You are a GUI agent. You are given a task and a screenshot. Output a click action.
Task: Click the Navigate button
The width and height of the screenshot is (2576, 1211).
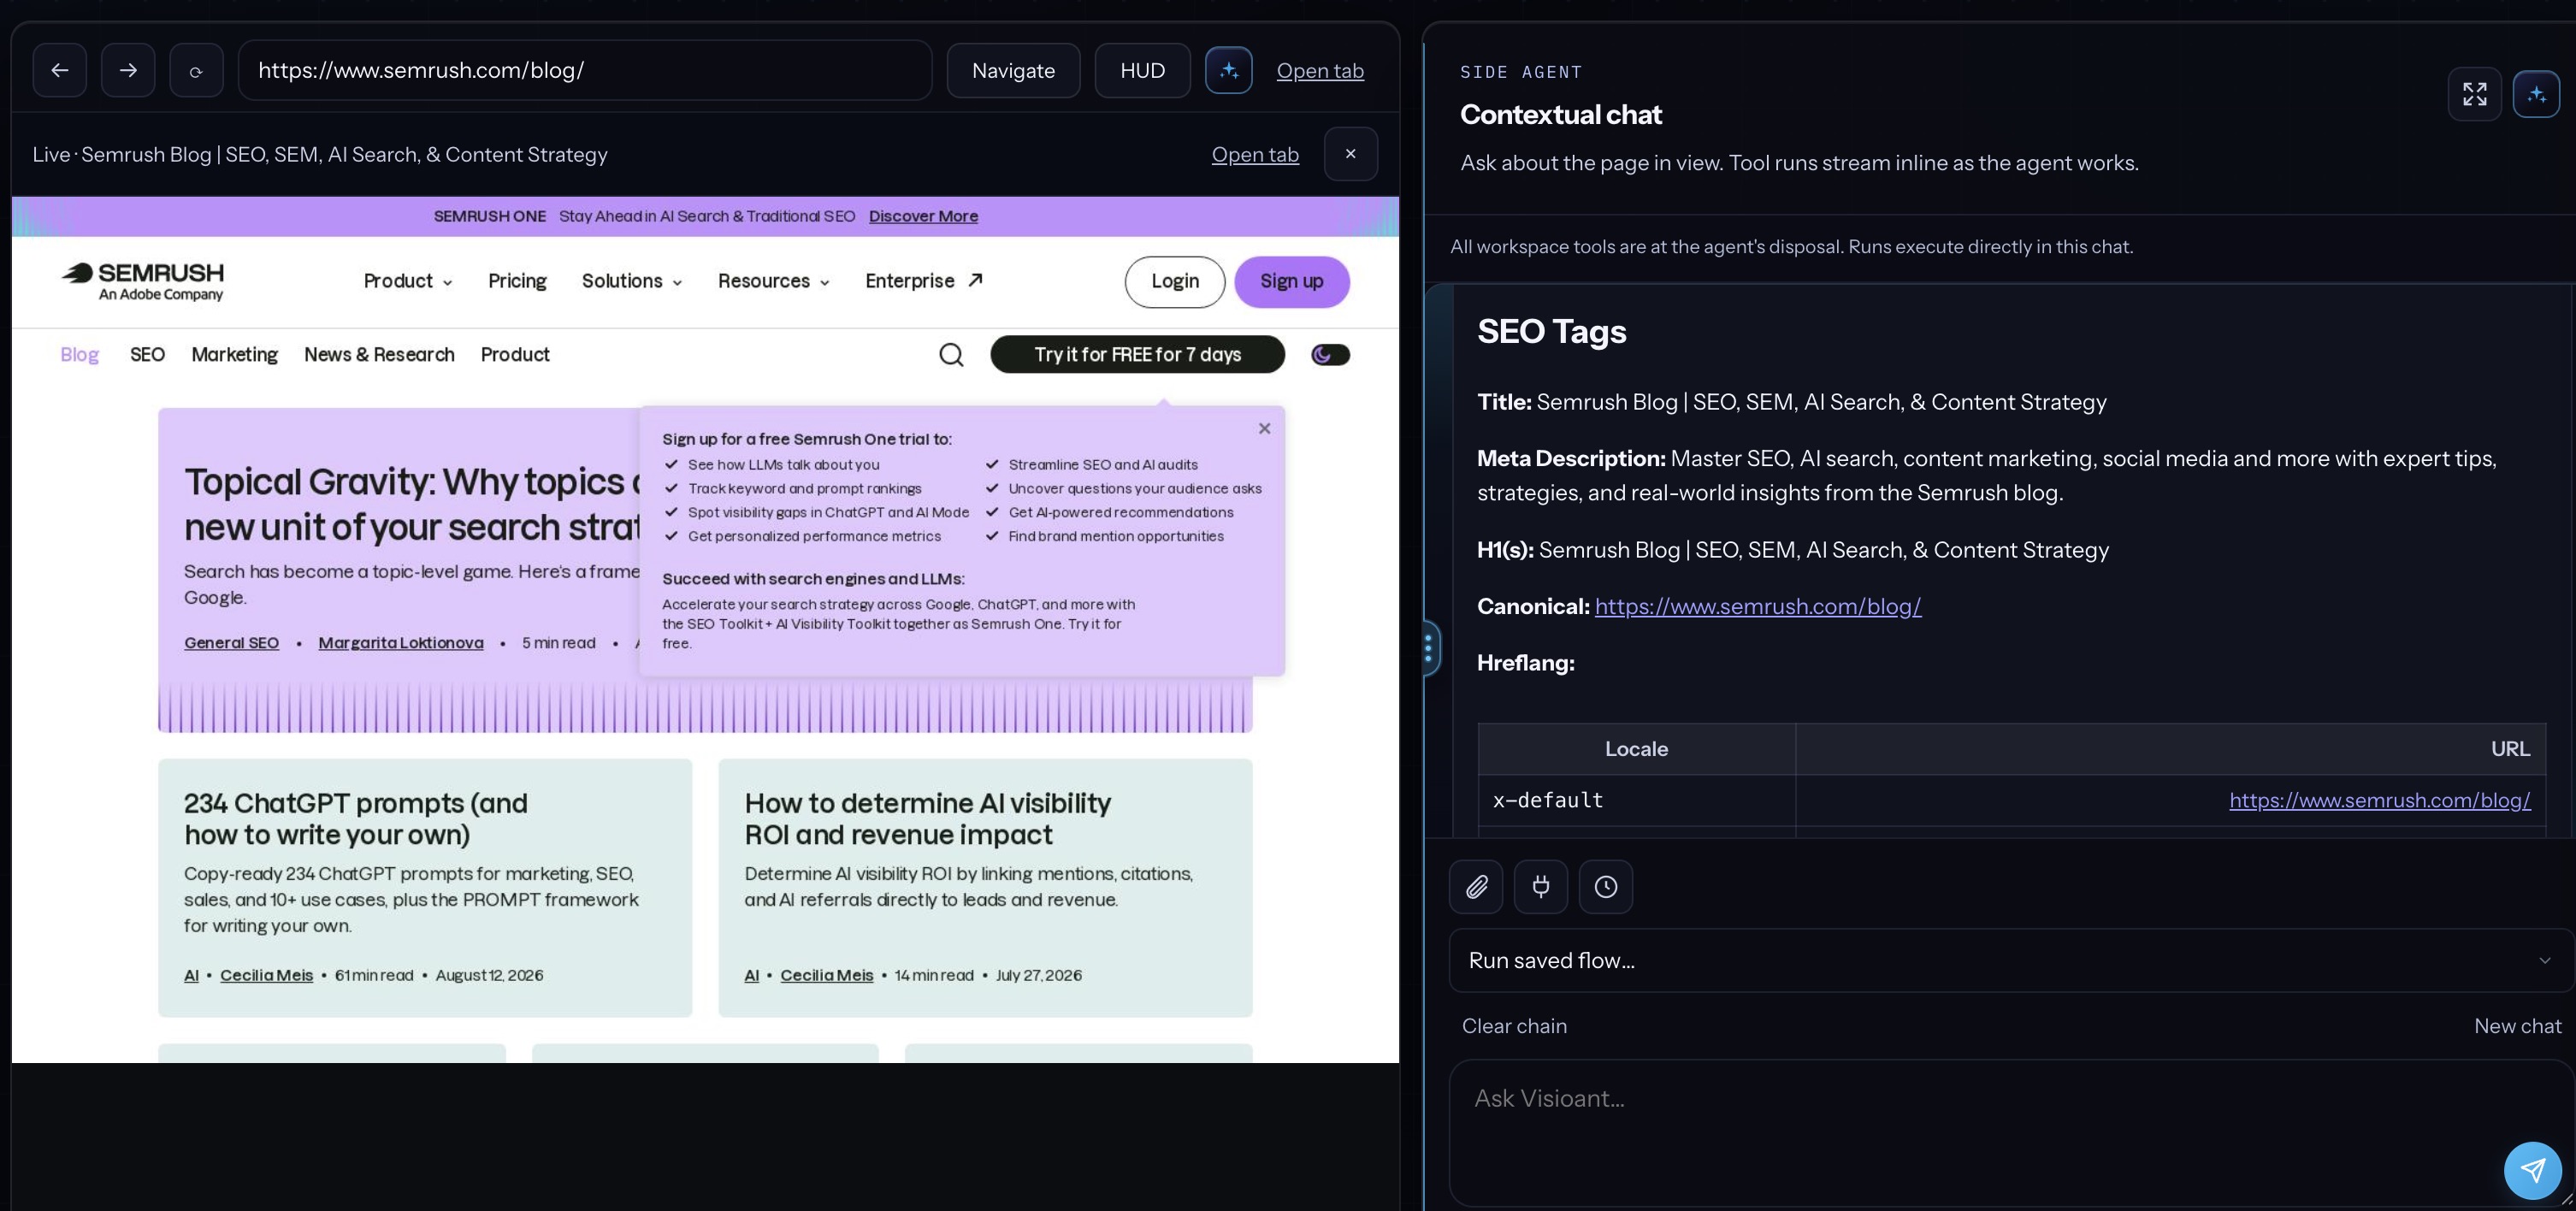pyautogui.click(x=1013, y=70)
